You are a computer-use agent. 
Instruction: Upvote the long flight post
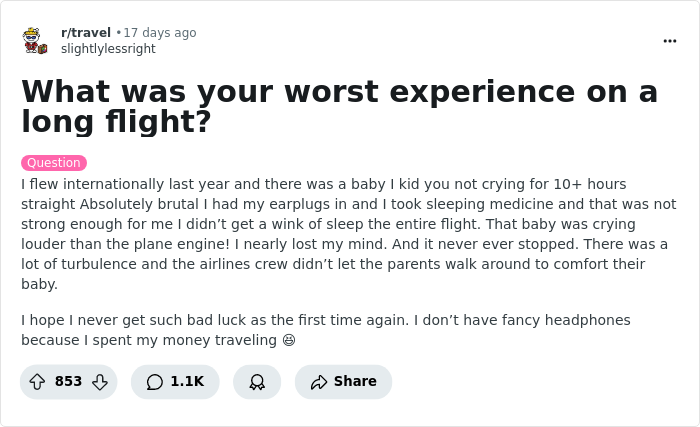37,382
